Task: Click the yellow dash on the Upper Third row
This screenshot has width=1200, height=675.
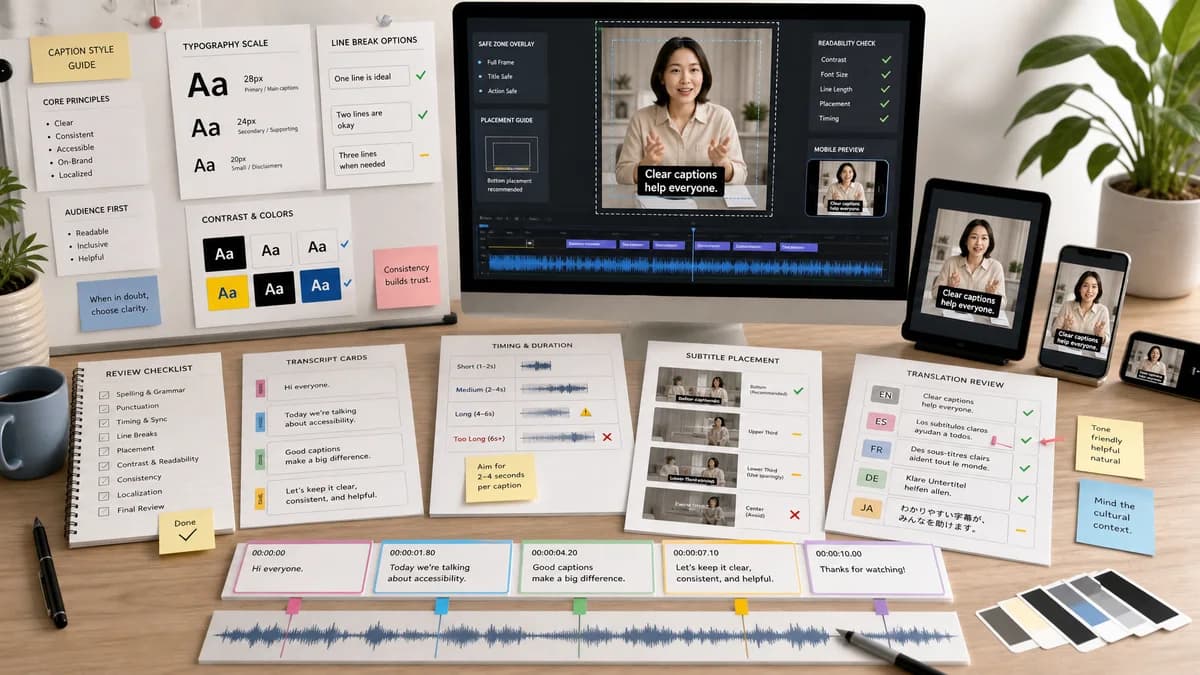Action: pyautogui.click(x=797, y=434)
